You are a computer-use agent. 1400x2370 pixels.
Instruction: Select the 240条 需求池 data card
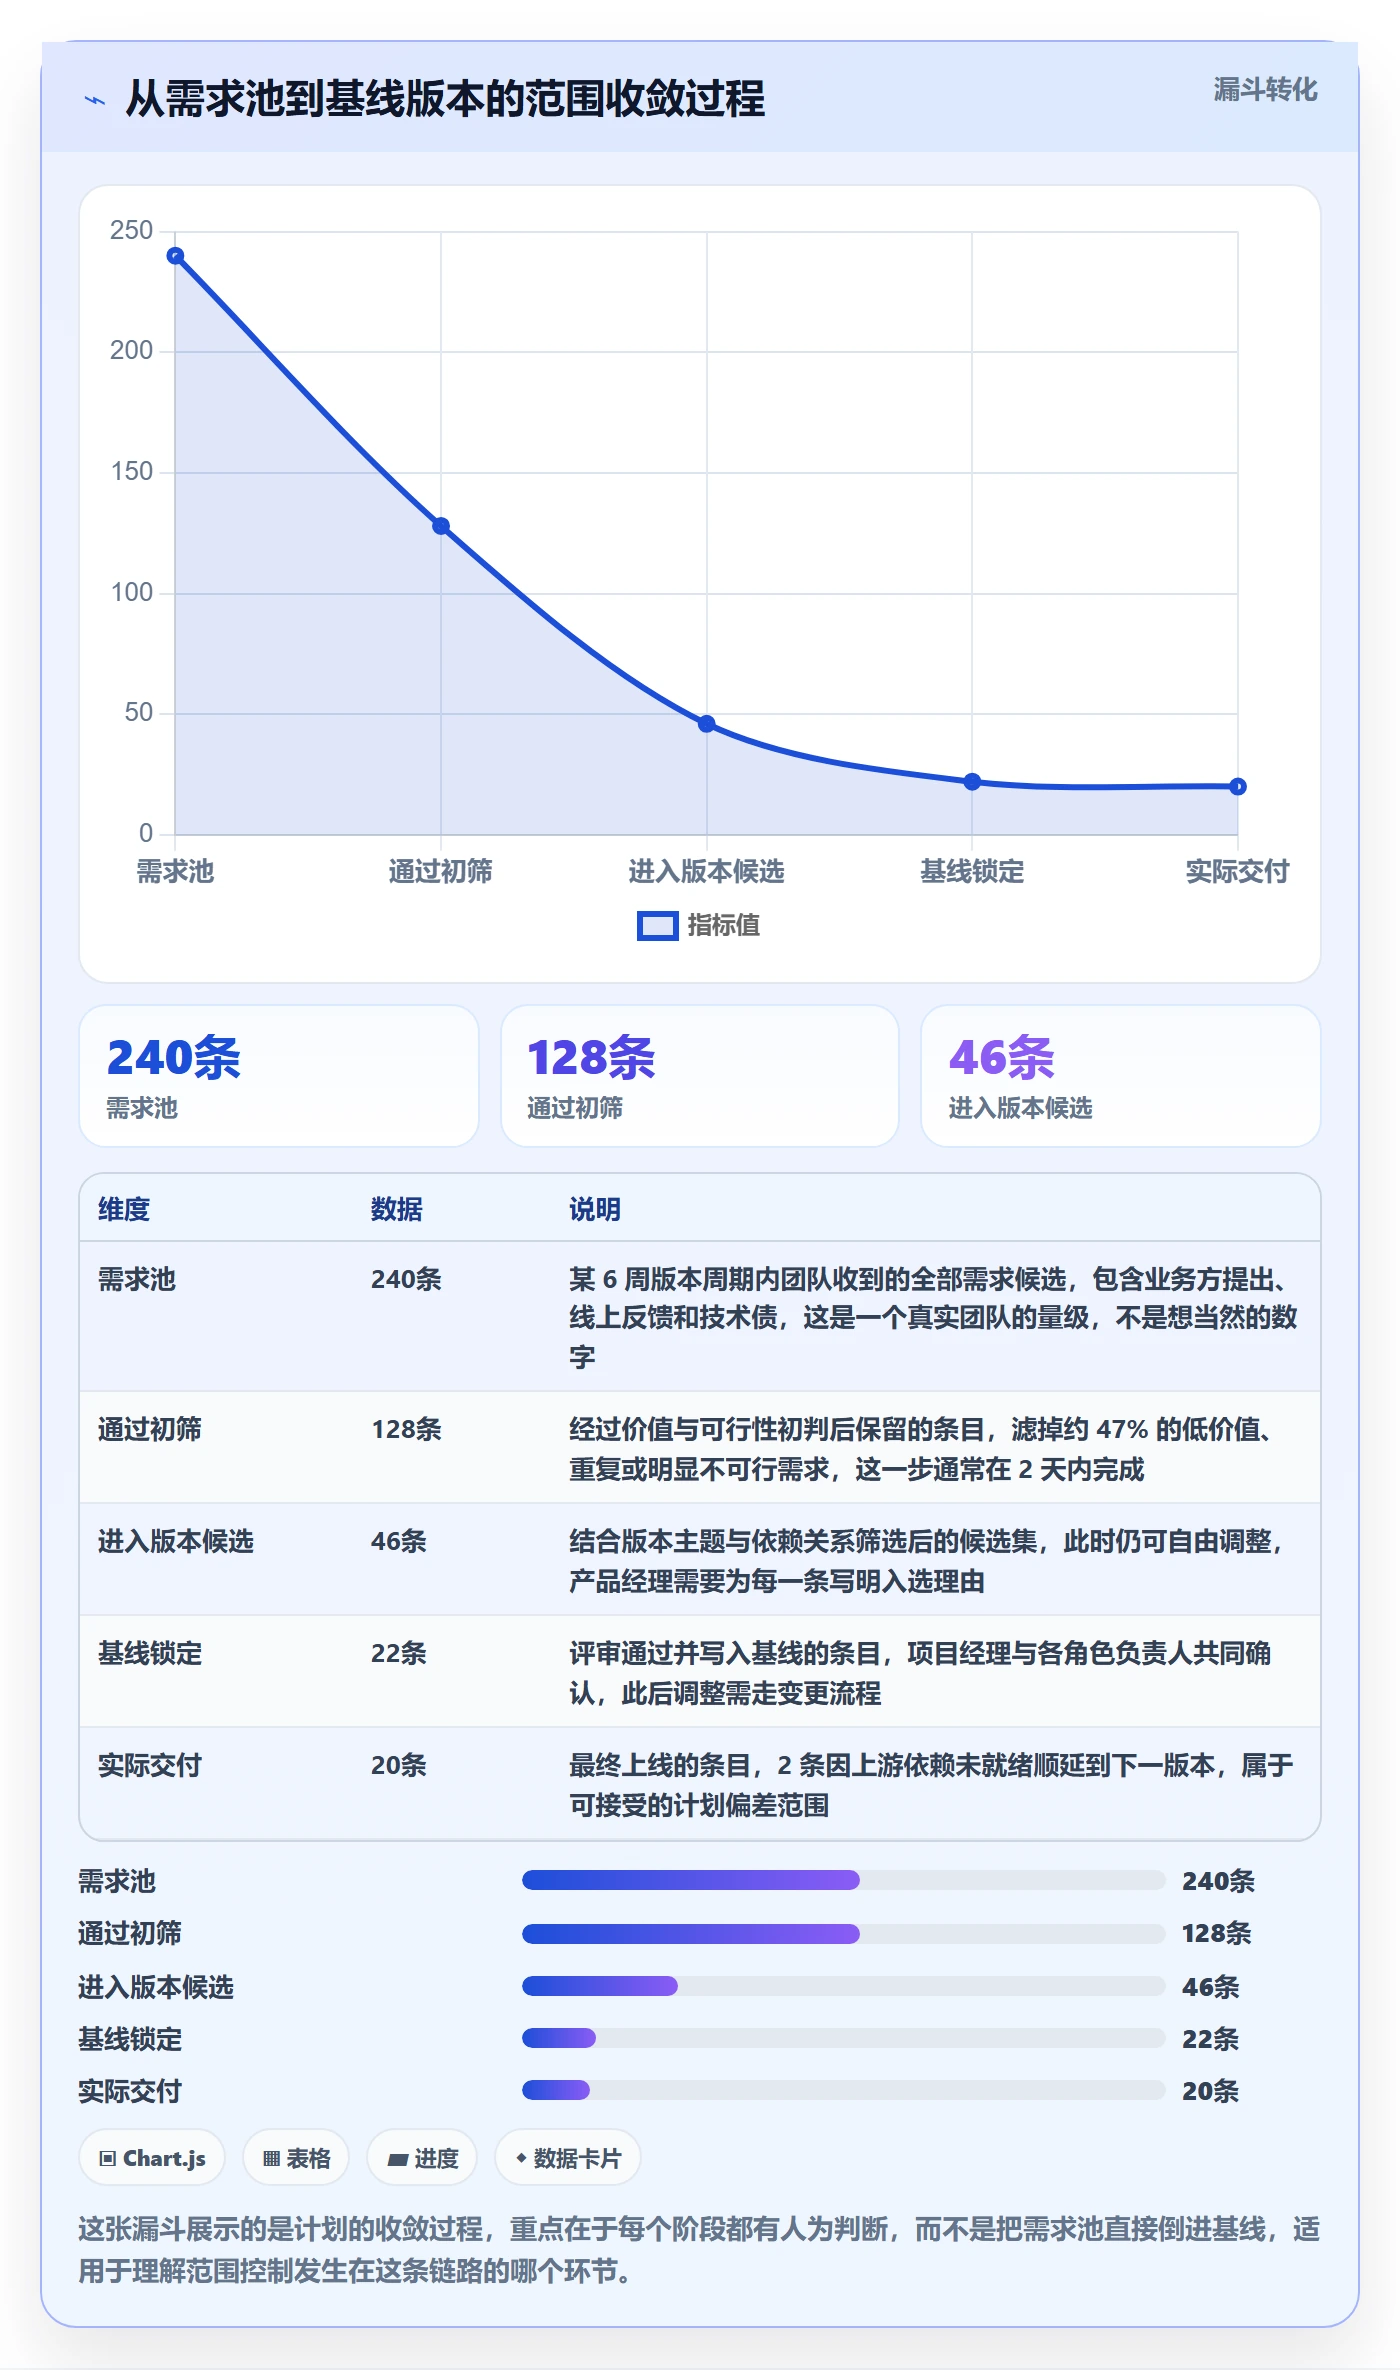279,1076
